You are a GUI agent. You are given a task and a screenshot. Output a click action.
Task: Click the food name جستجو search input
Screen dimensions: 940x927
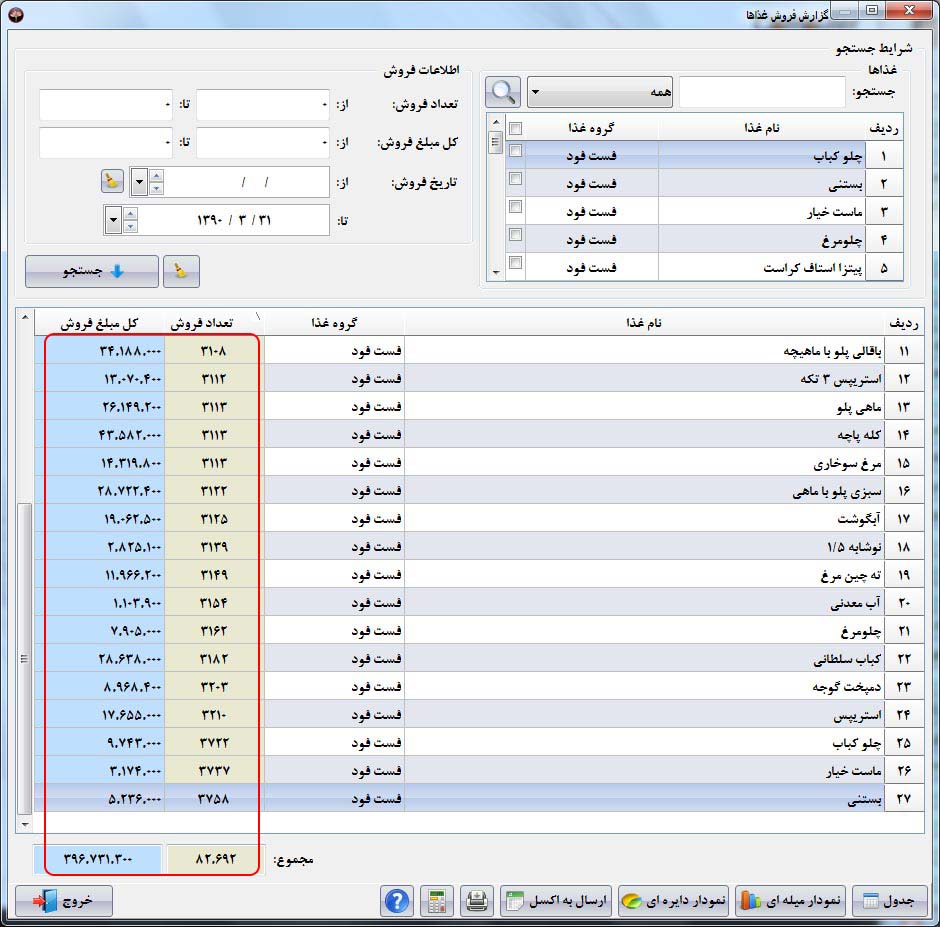(762, 92)
